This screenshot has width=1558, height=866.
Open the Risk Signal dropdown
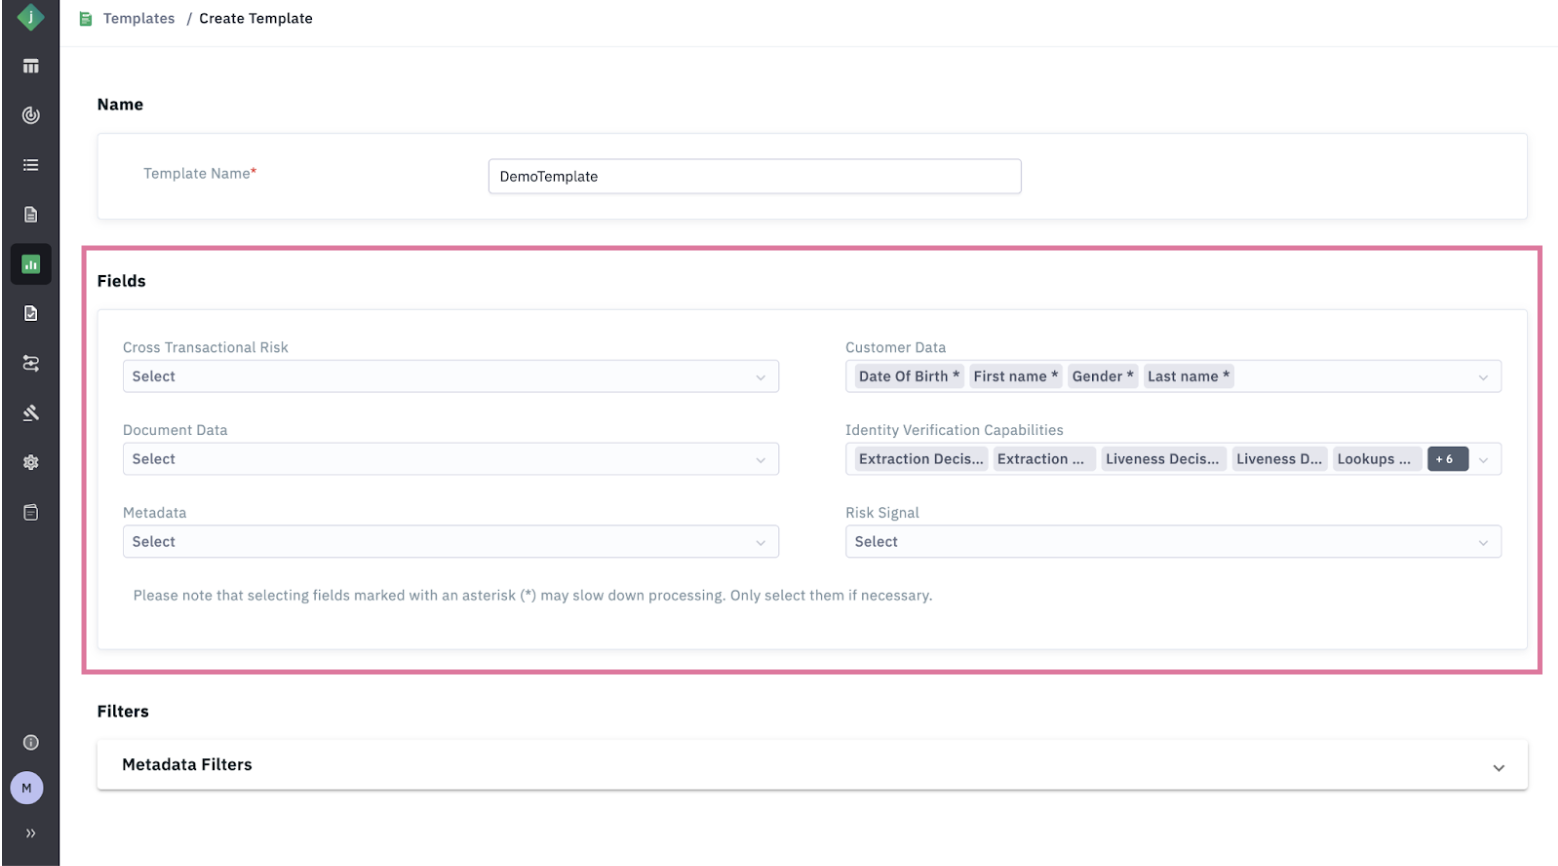[x=1172, y=542]
